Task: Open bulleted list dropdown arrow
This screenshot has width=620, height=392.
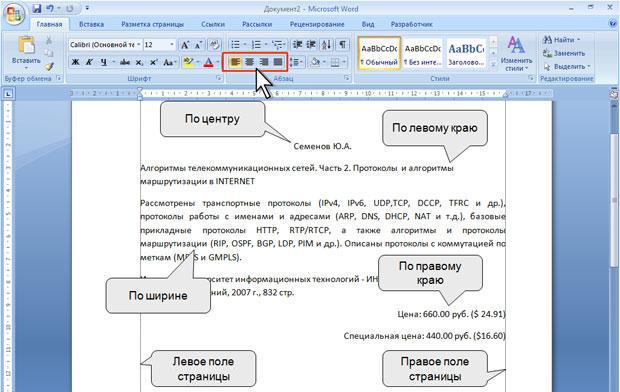Action: [245, 45]
